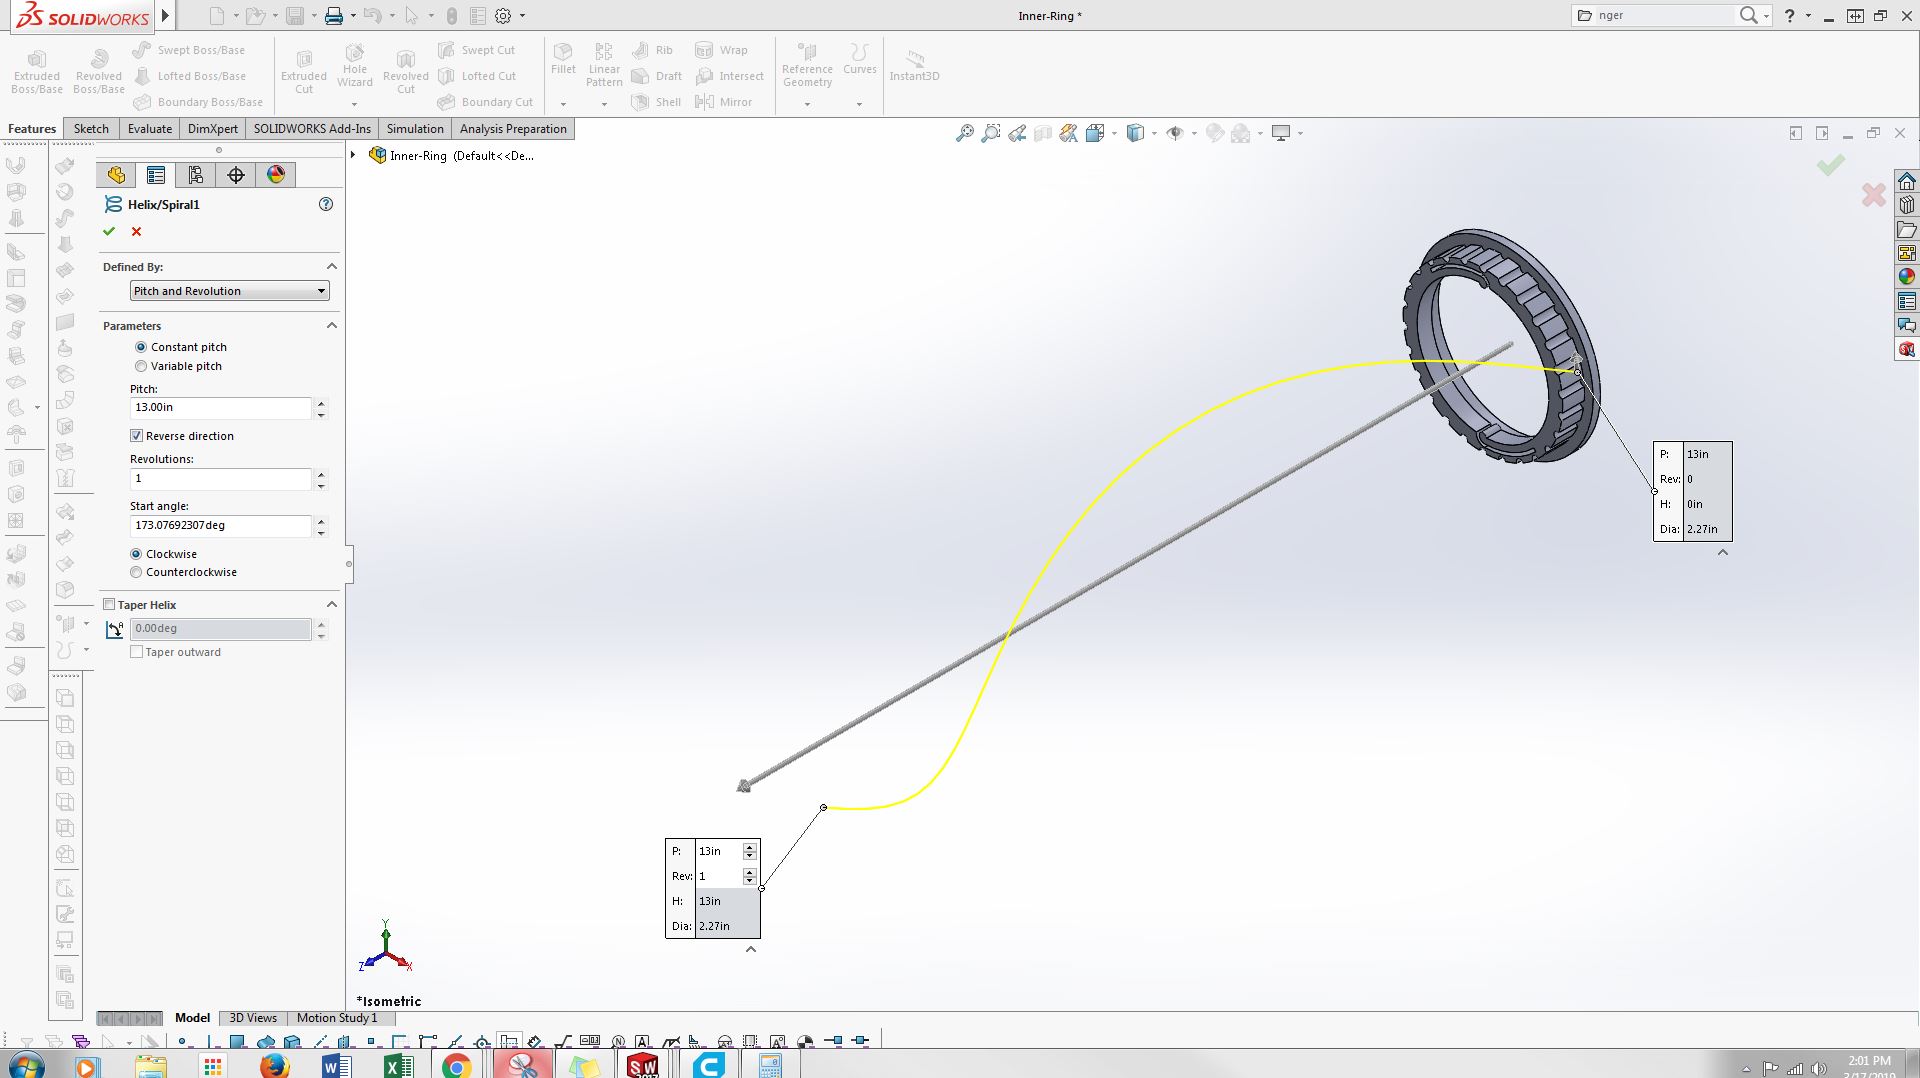
Task: Select Counterclockwise radio button
Action: [136, 572]
